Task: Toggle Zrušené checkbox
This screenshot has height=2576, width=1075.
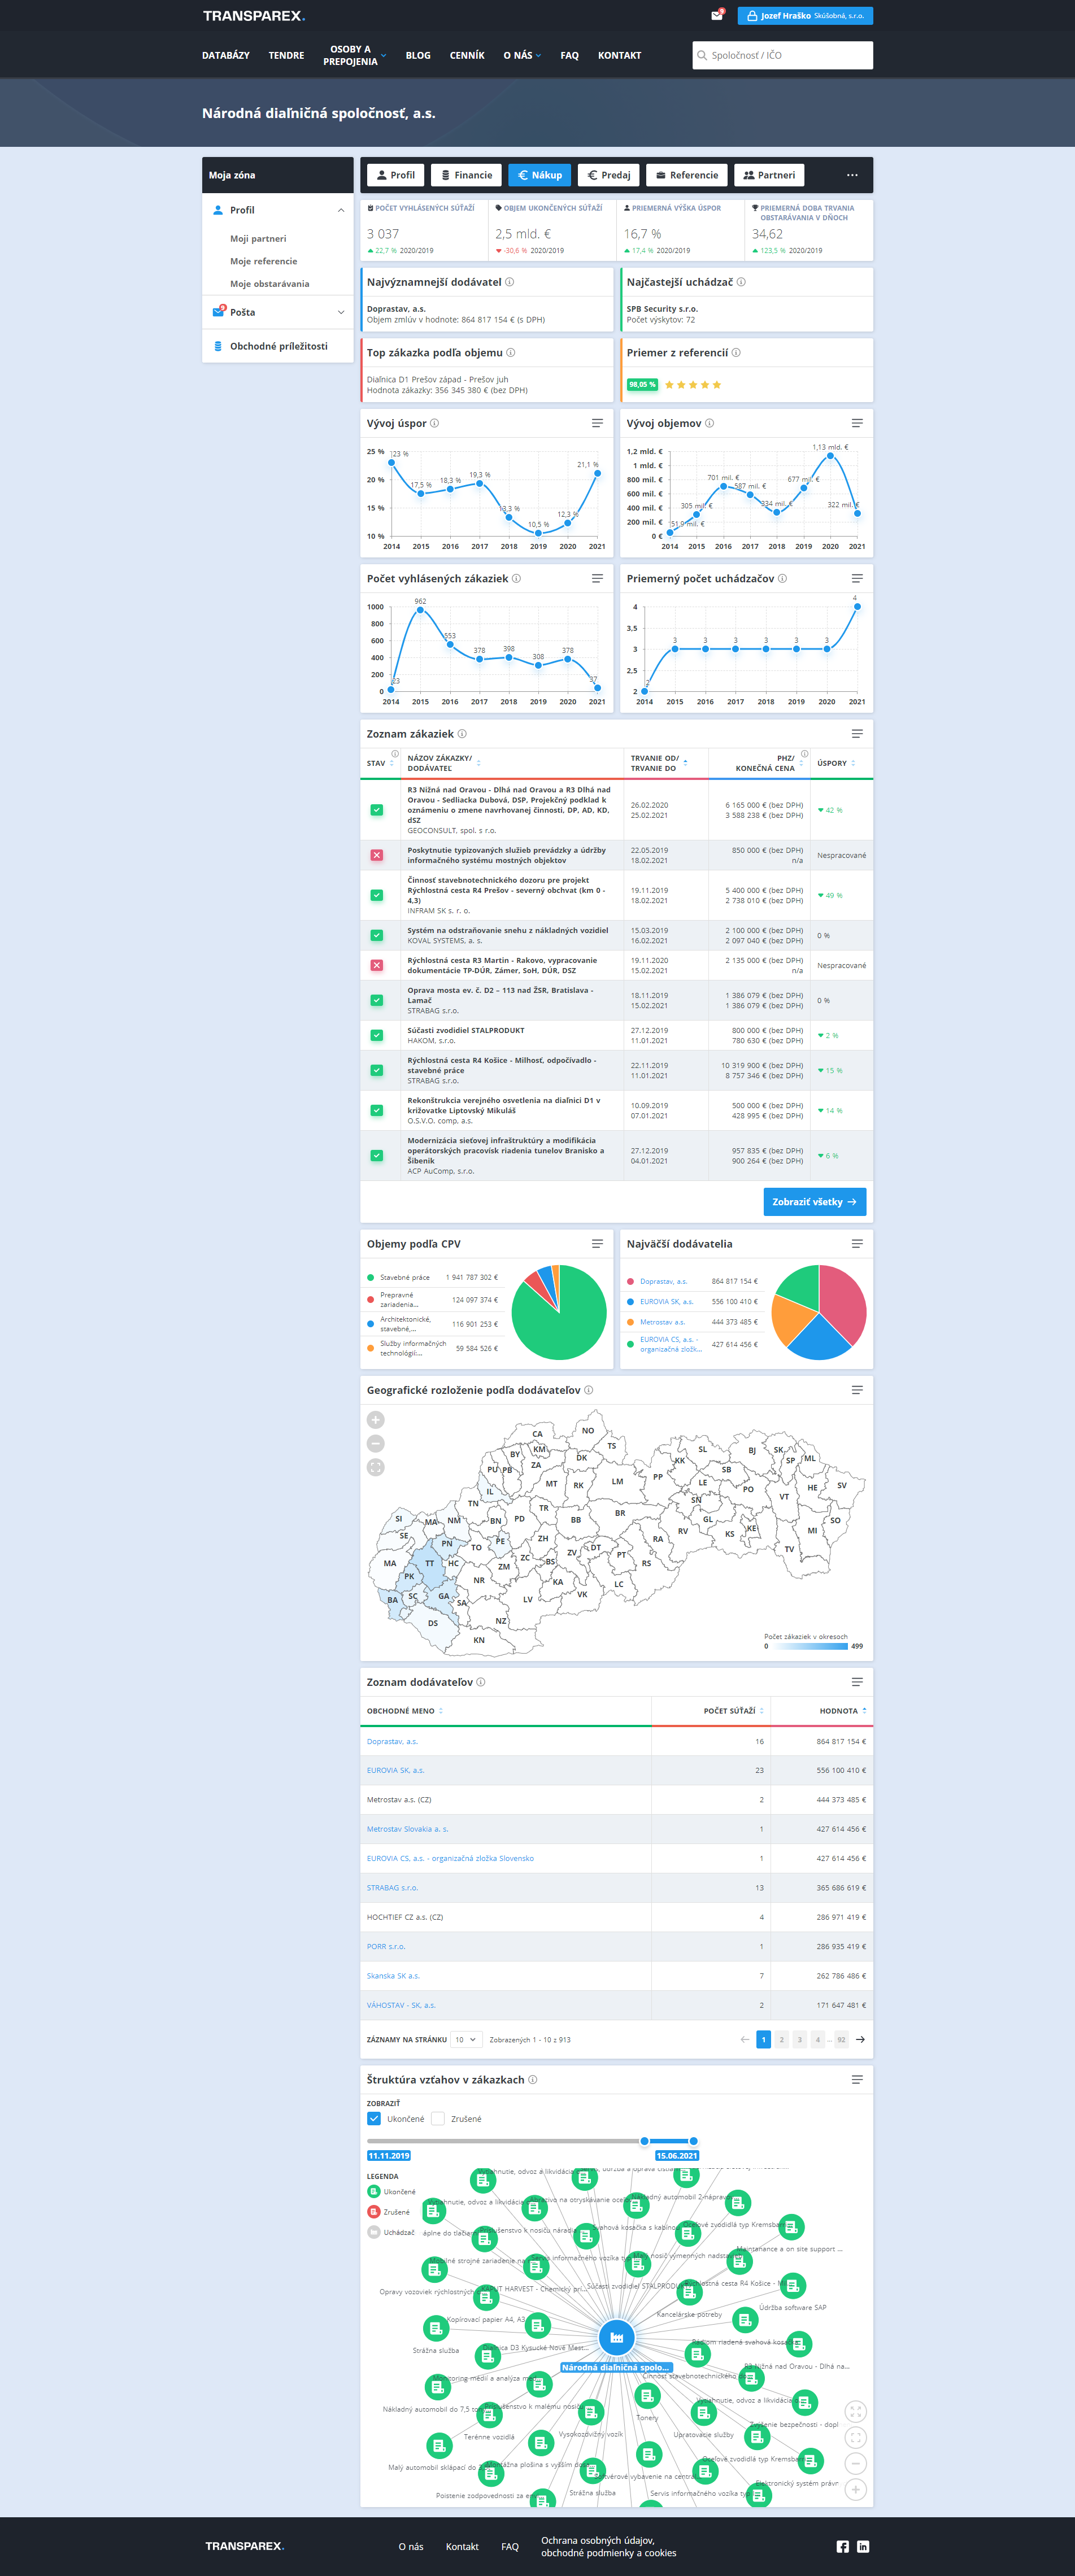Action: point(438,2118)
